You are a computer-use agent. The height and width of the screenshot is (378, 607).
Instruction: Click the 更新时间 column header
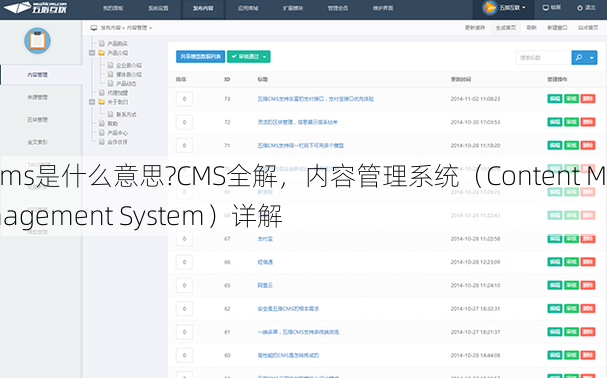461,79
